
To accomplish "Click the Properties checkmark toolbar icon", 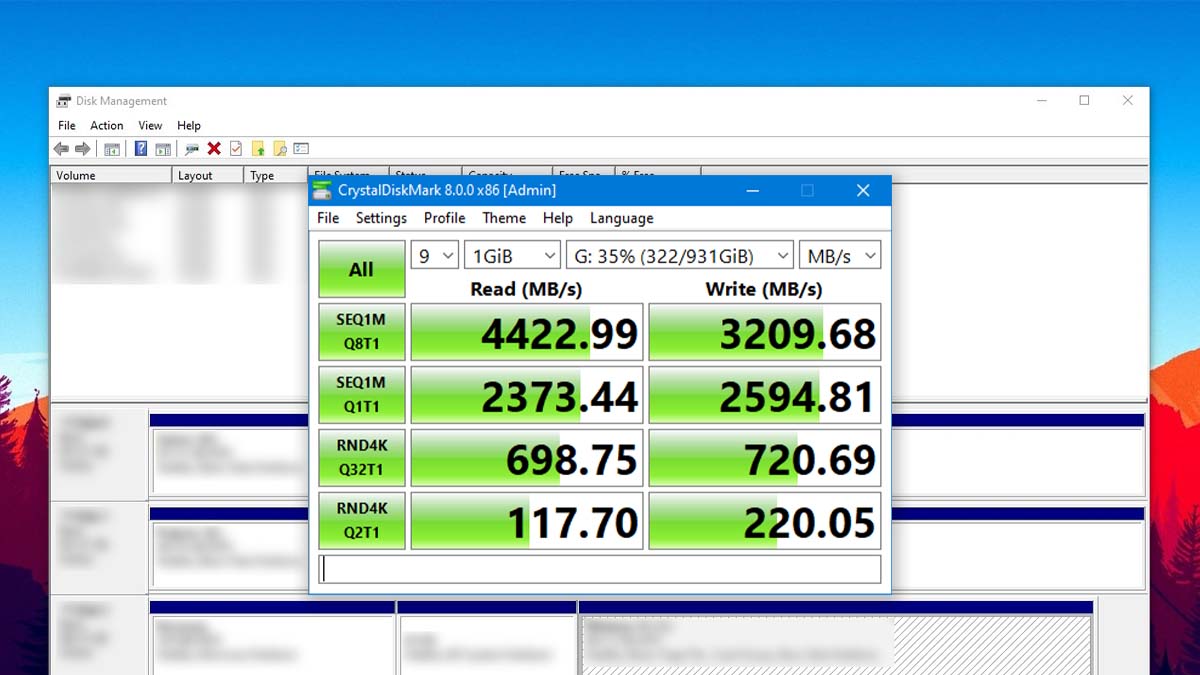I will point(236,149).
